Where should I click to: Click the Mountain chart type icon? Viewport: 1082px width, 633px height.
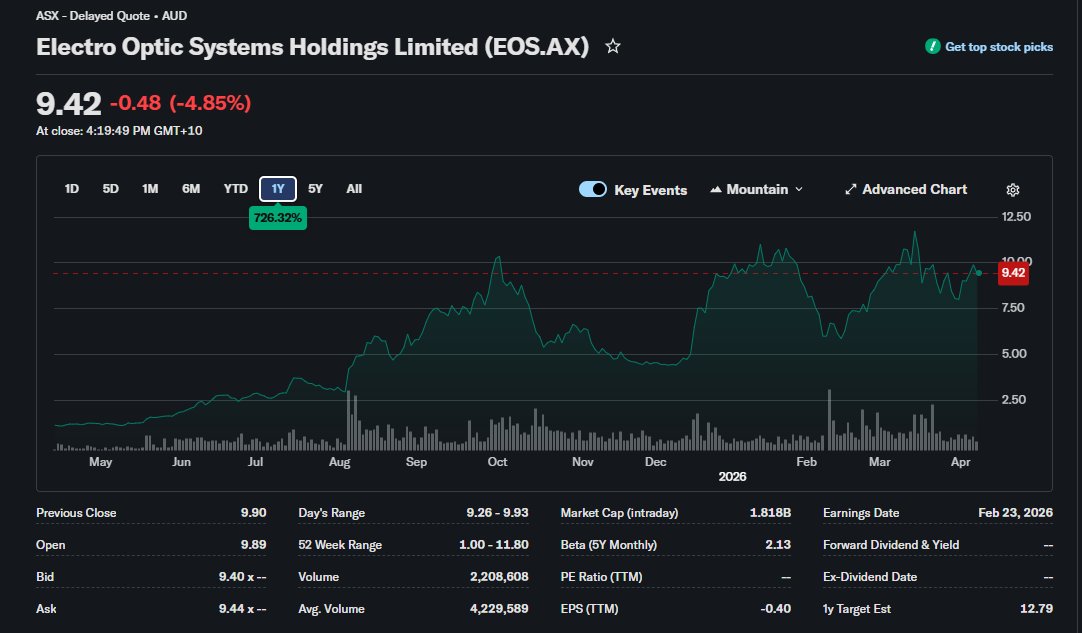click(716, 189)
